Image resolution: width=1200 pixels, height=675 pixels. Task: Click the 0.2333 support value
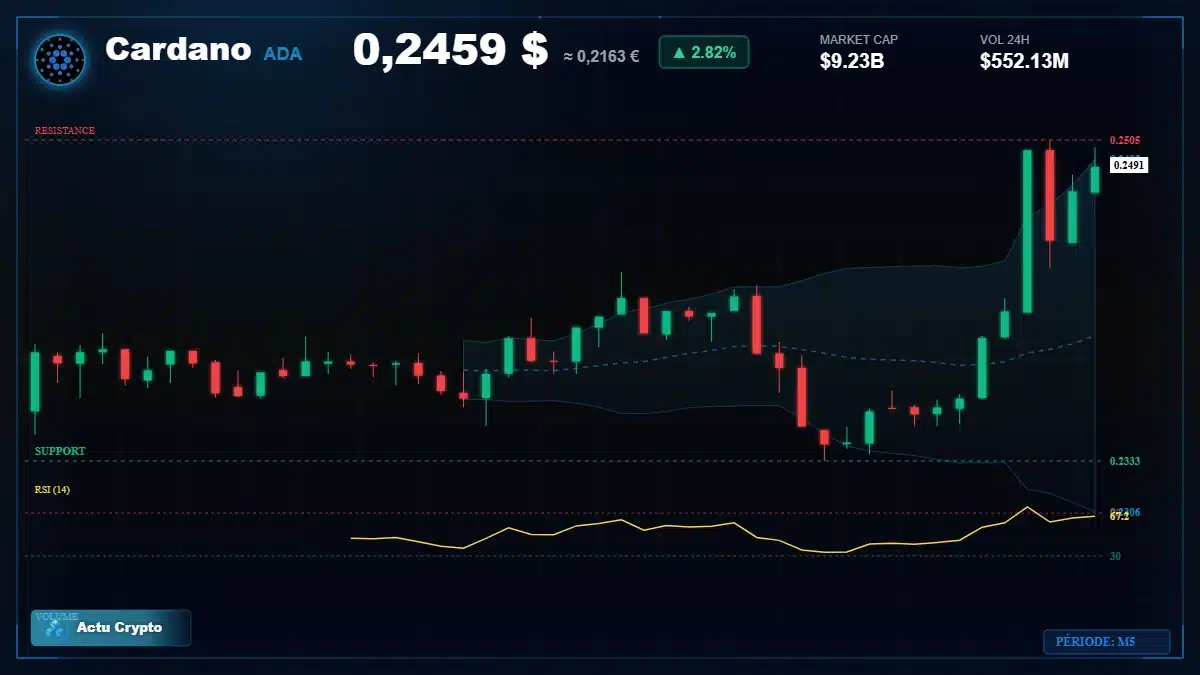(1125, 461)
